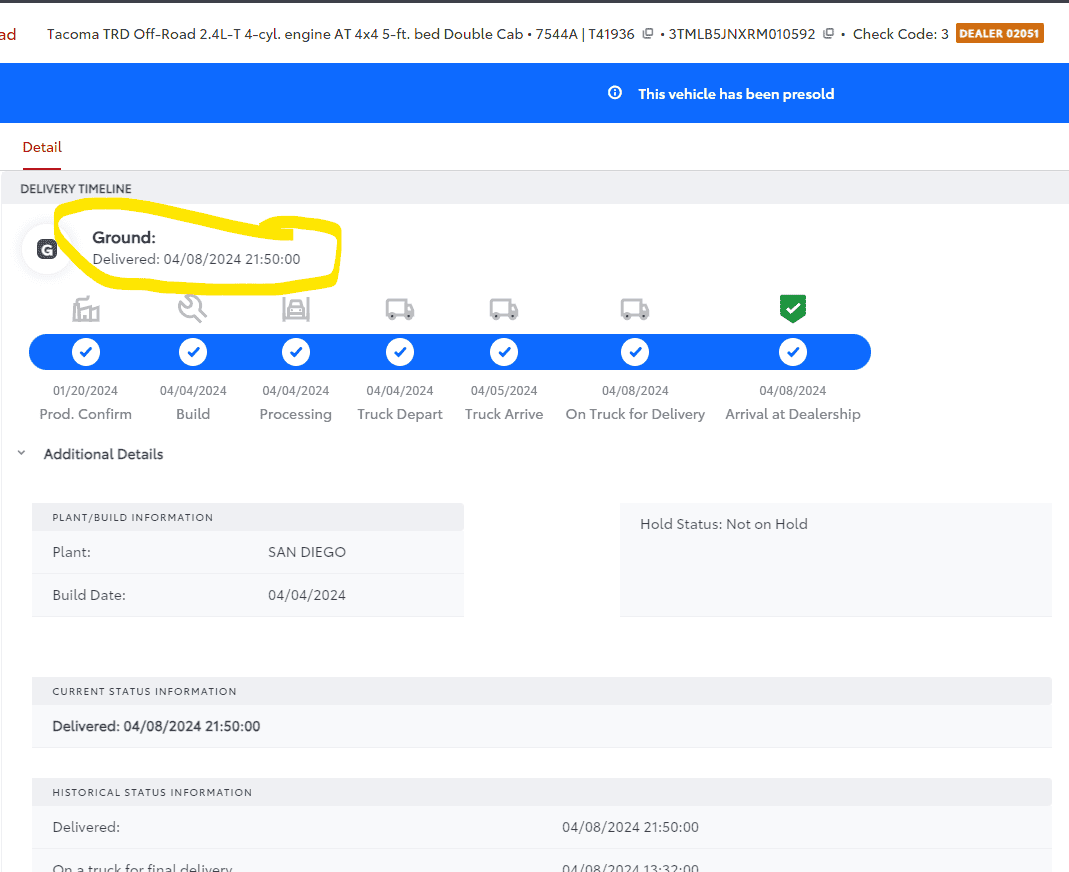The image size is (1069, 872).
Task: Click the Delivered row in Historical Status Information
Action: 86,827
